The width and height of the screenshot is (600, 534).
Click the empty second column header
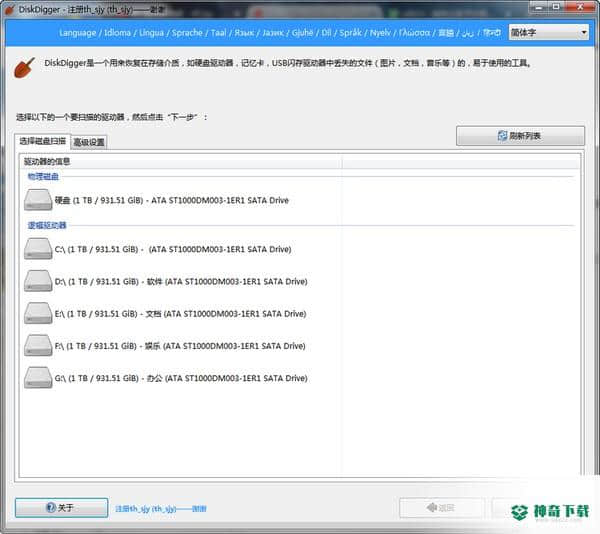point(461,161)
